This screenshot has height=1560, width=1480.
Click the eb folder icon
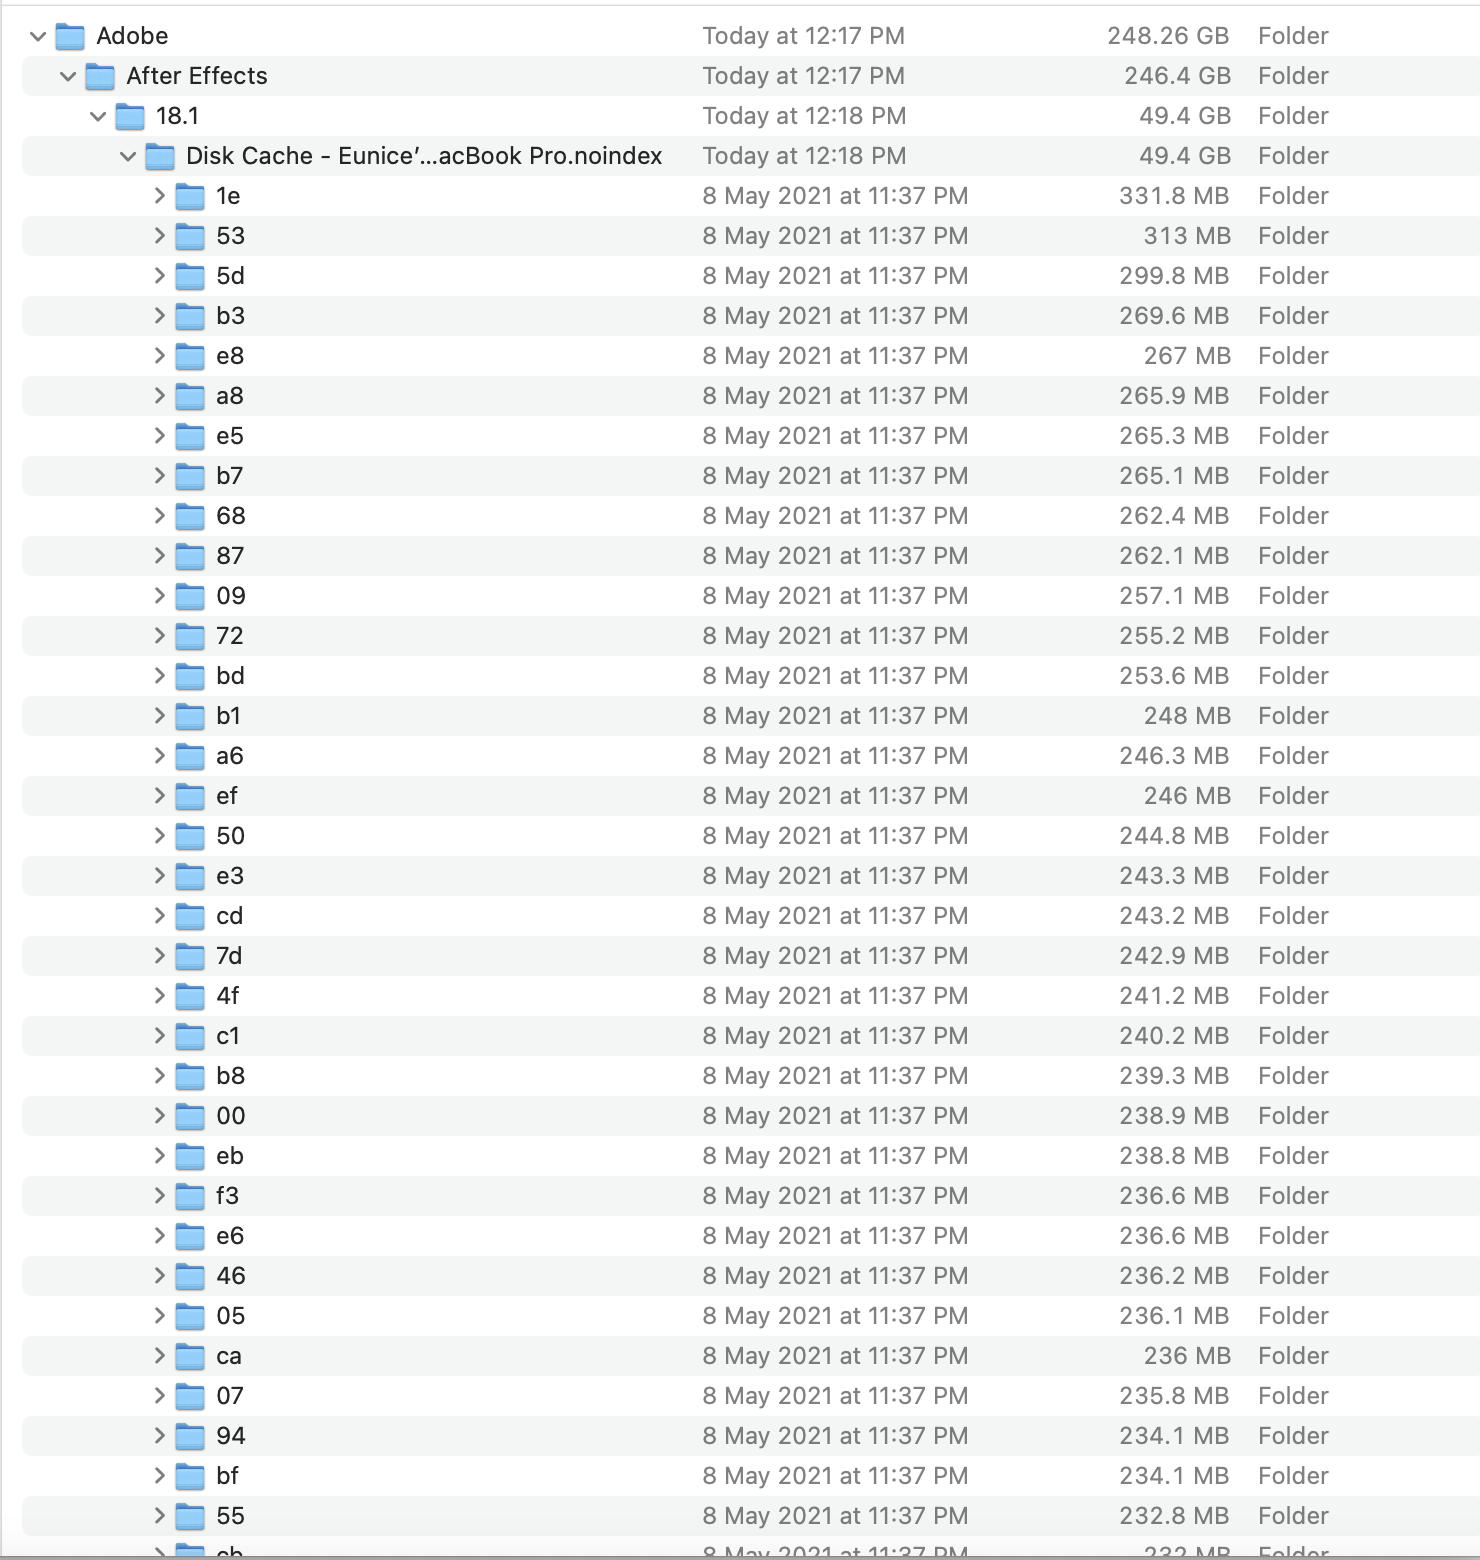[190, 1157]
